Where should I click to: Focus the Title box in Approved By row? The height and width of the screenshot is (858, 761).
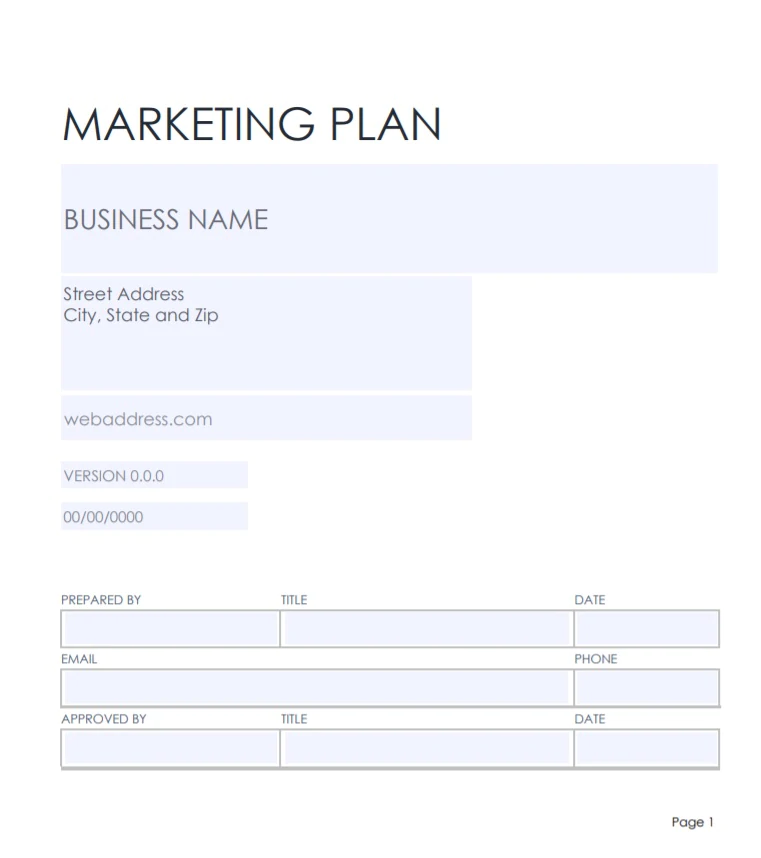click(x=426, y=748)
